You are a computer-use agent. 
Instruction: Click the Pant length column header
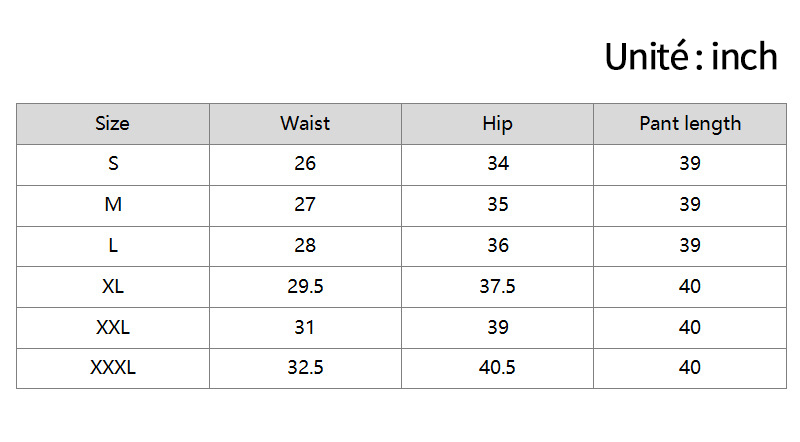point(690,124)
